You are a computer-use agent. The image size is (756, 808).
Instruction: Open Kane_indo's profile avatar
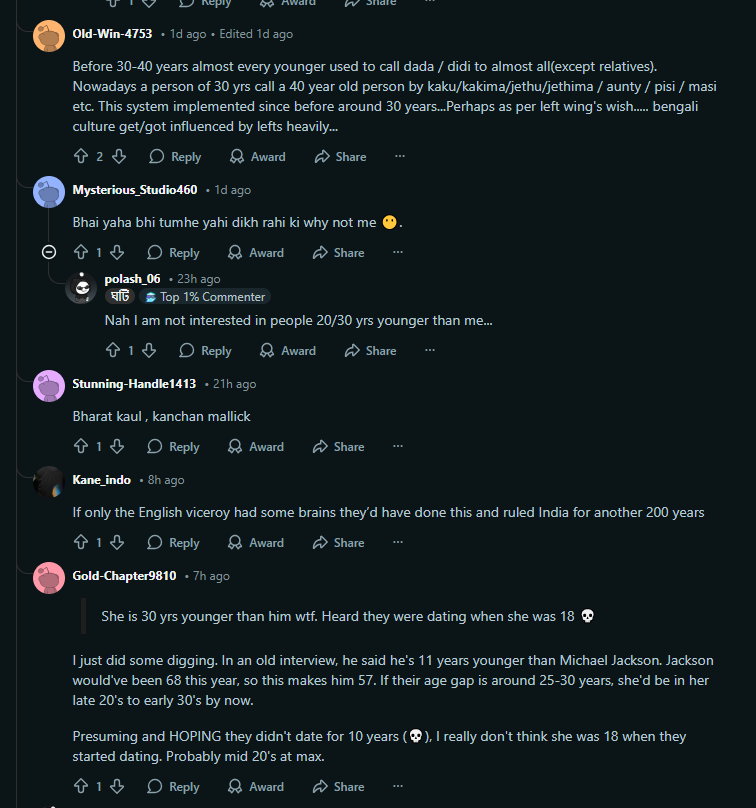coord(49,481)
